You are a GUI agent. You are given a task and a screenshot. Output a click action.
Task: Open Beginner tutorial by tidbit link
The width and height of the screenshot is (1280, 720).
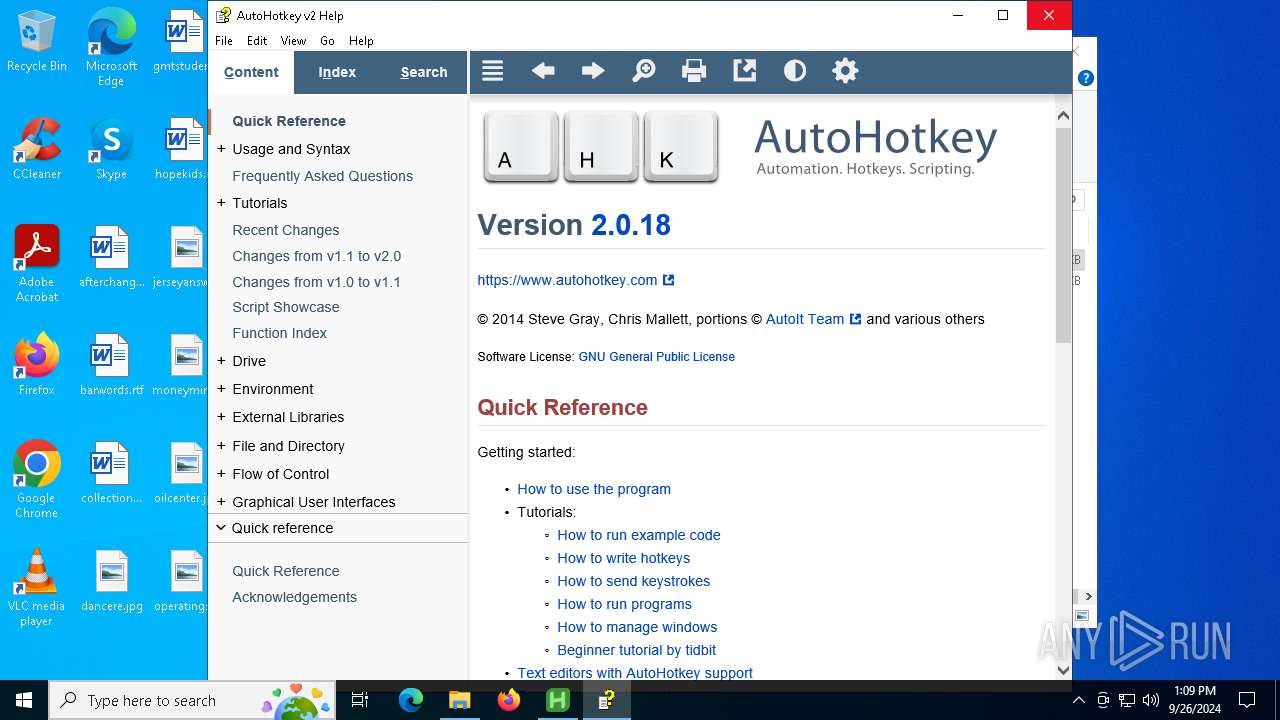[x=636, y=650]
